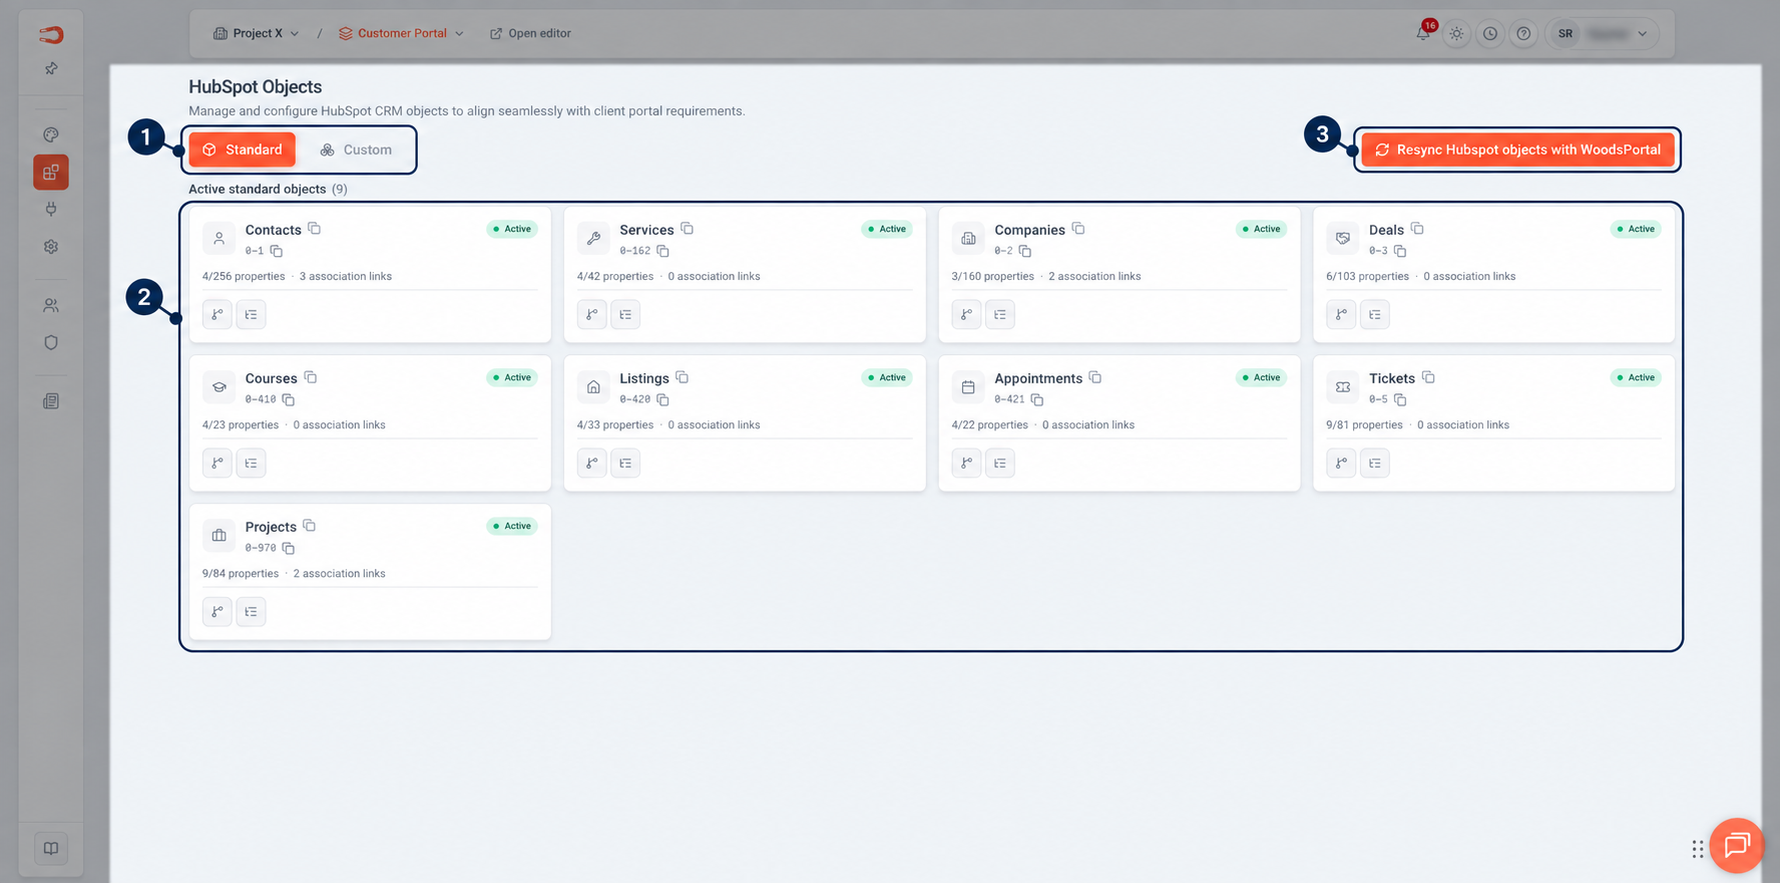Click the drag handle dots near chat
The width and height of the screenshot is (1780, 883).
(1698, 848)
